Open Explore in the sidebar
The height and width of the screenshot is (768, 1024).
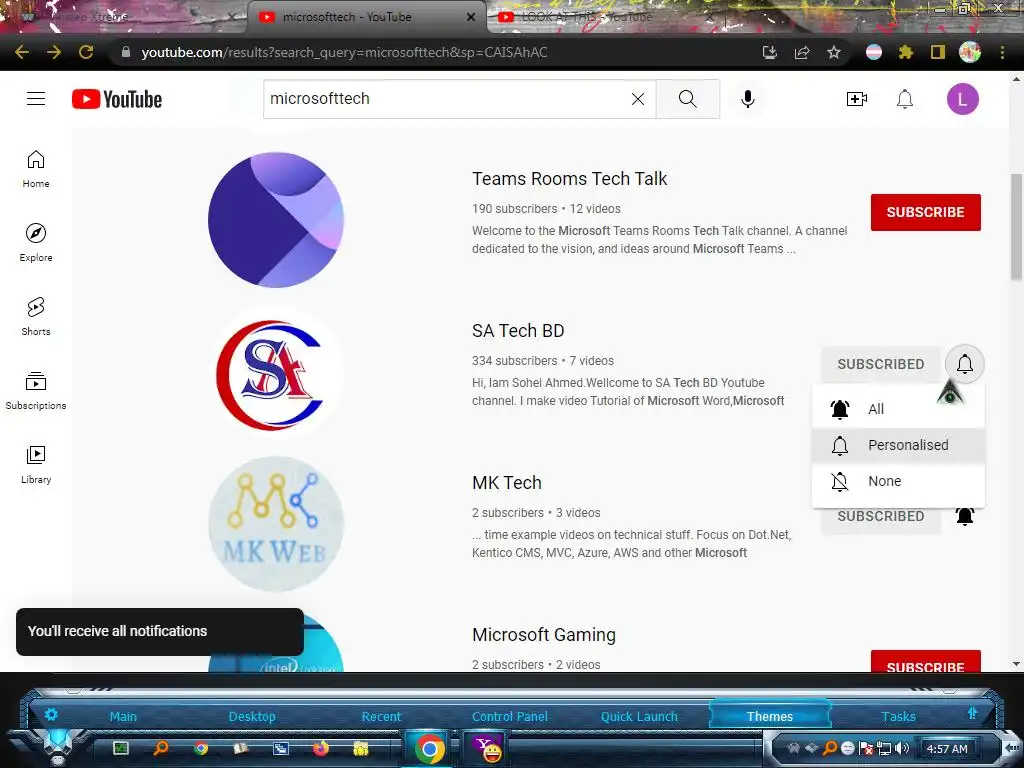[x=36, y=243]
